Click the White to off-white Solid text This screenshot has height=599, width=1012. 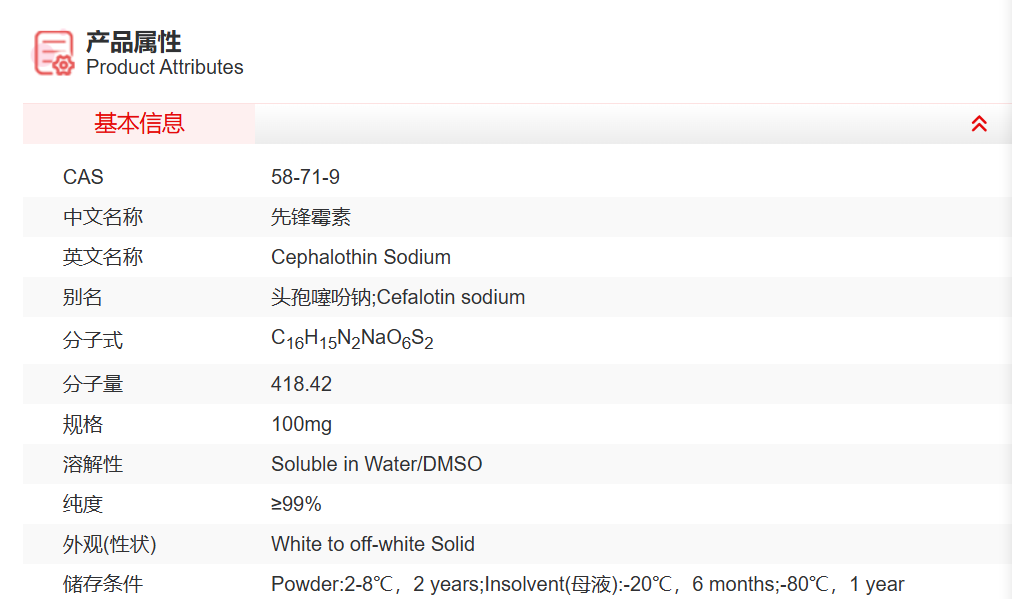point(373,544)
